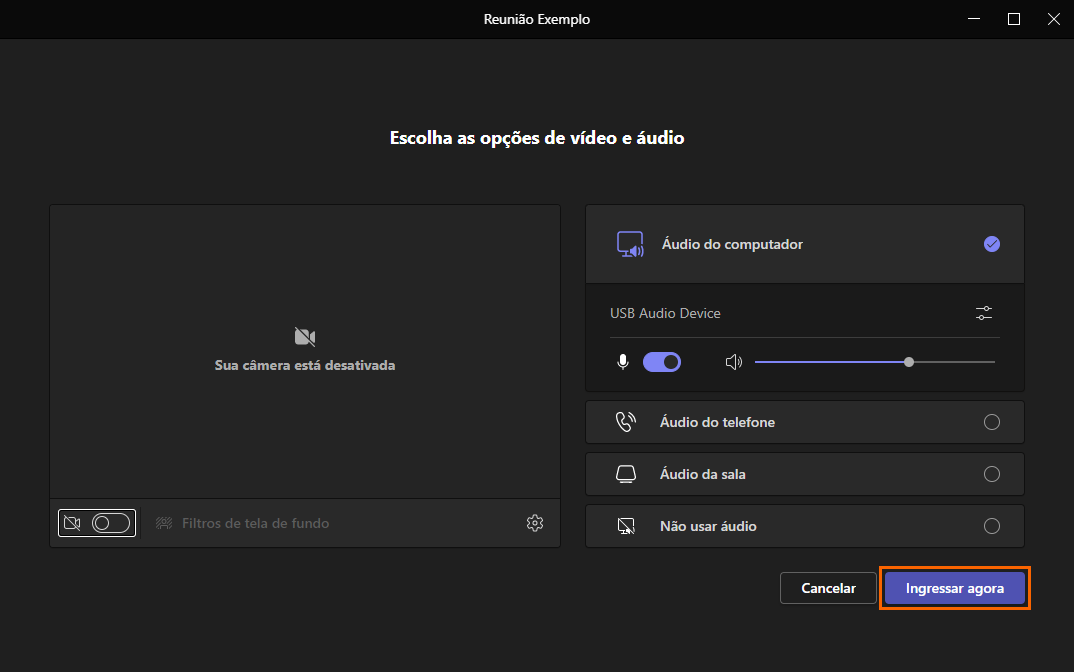
Task: Click the microphone icon
Action: point(623,362)
